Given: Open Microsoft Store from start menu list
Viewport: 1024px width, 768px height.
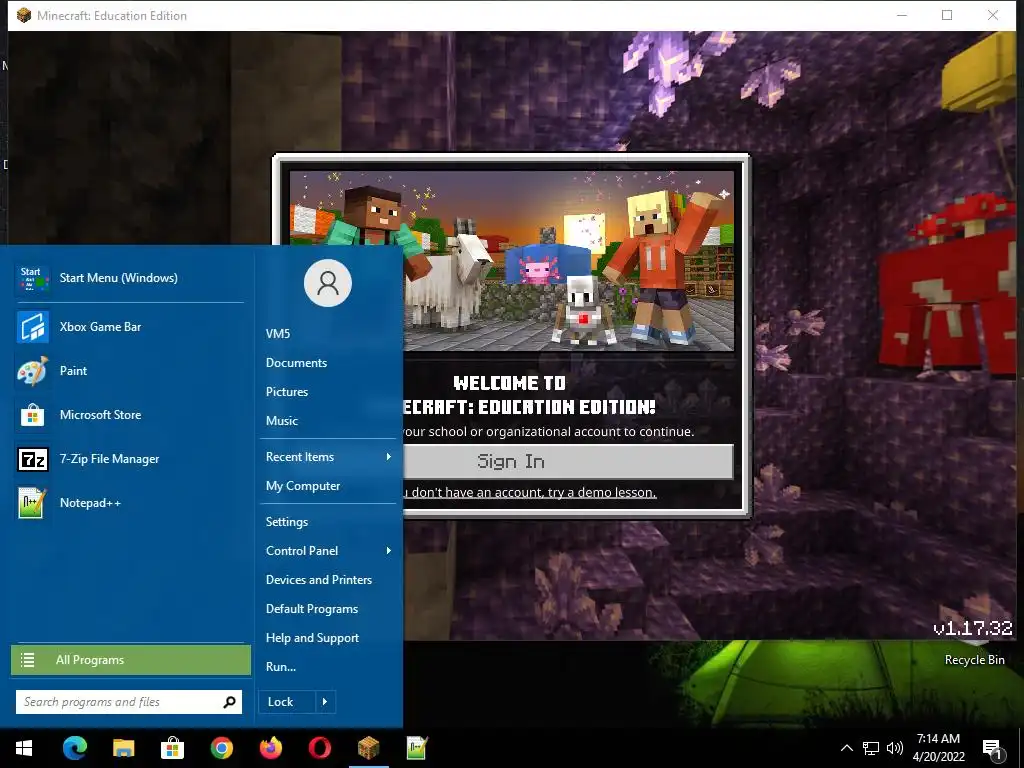Looking at the screenshot, I should [x=129, y=415].
